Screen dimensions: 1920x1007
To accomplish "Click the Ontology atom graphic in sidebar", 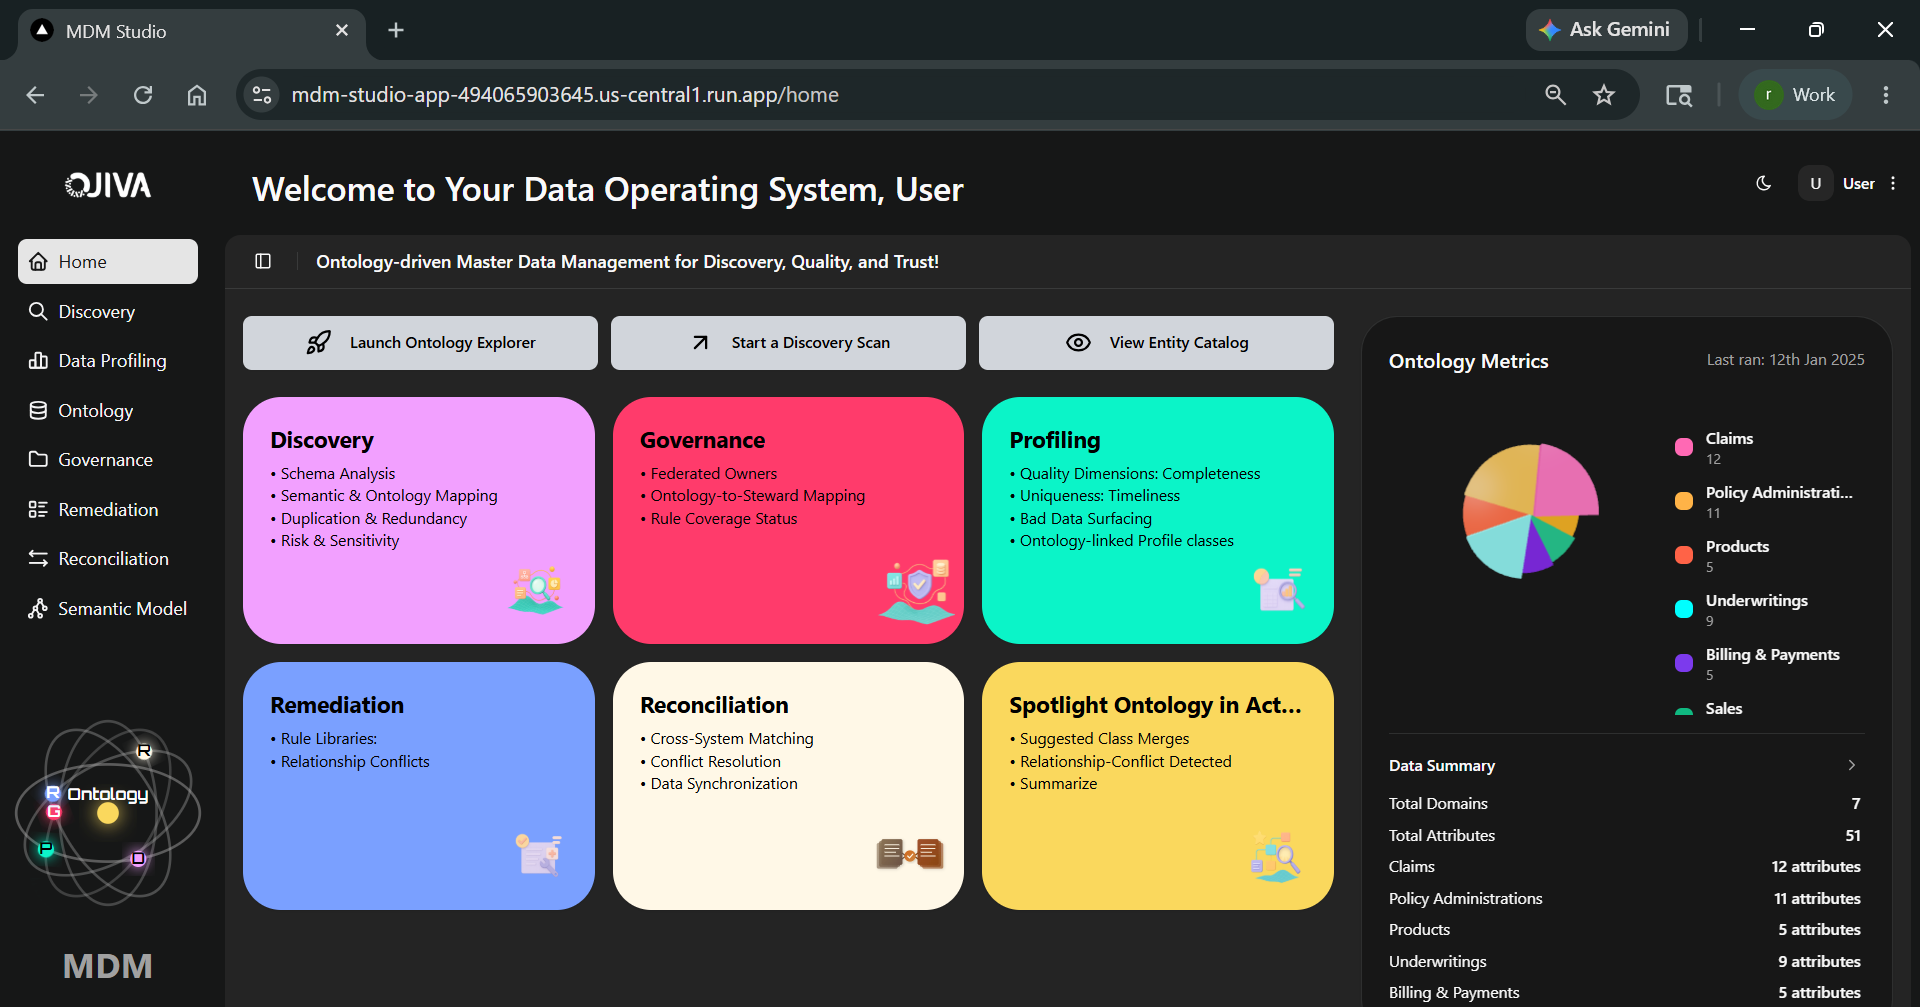I will pyautogui.click(x=108, y=812).
